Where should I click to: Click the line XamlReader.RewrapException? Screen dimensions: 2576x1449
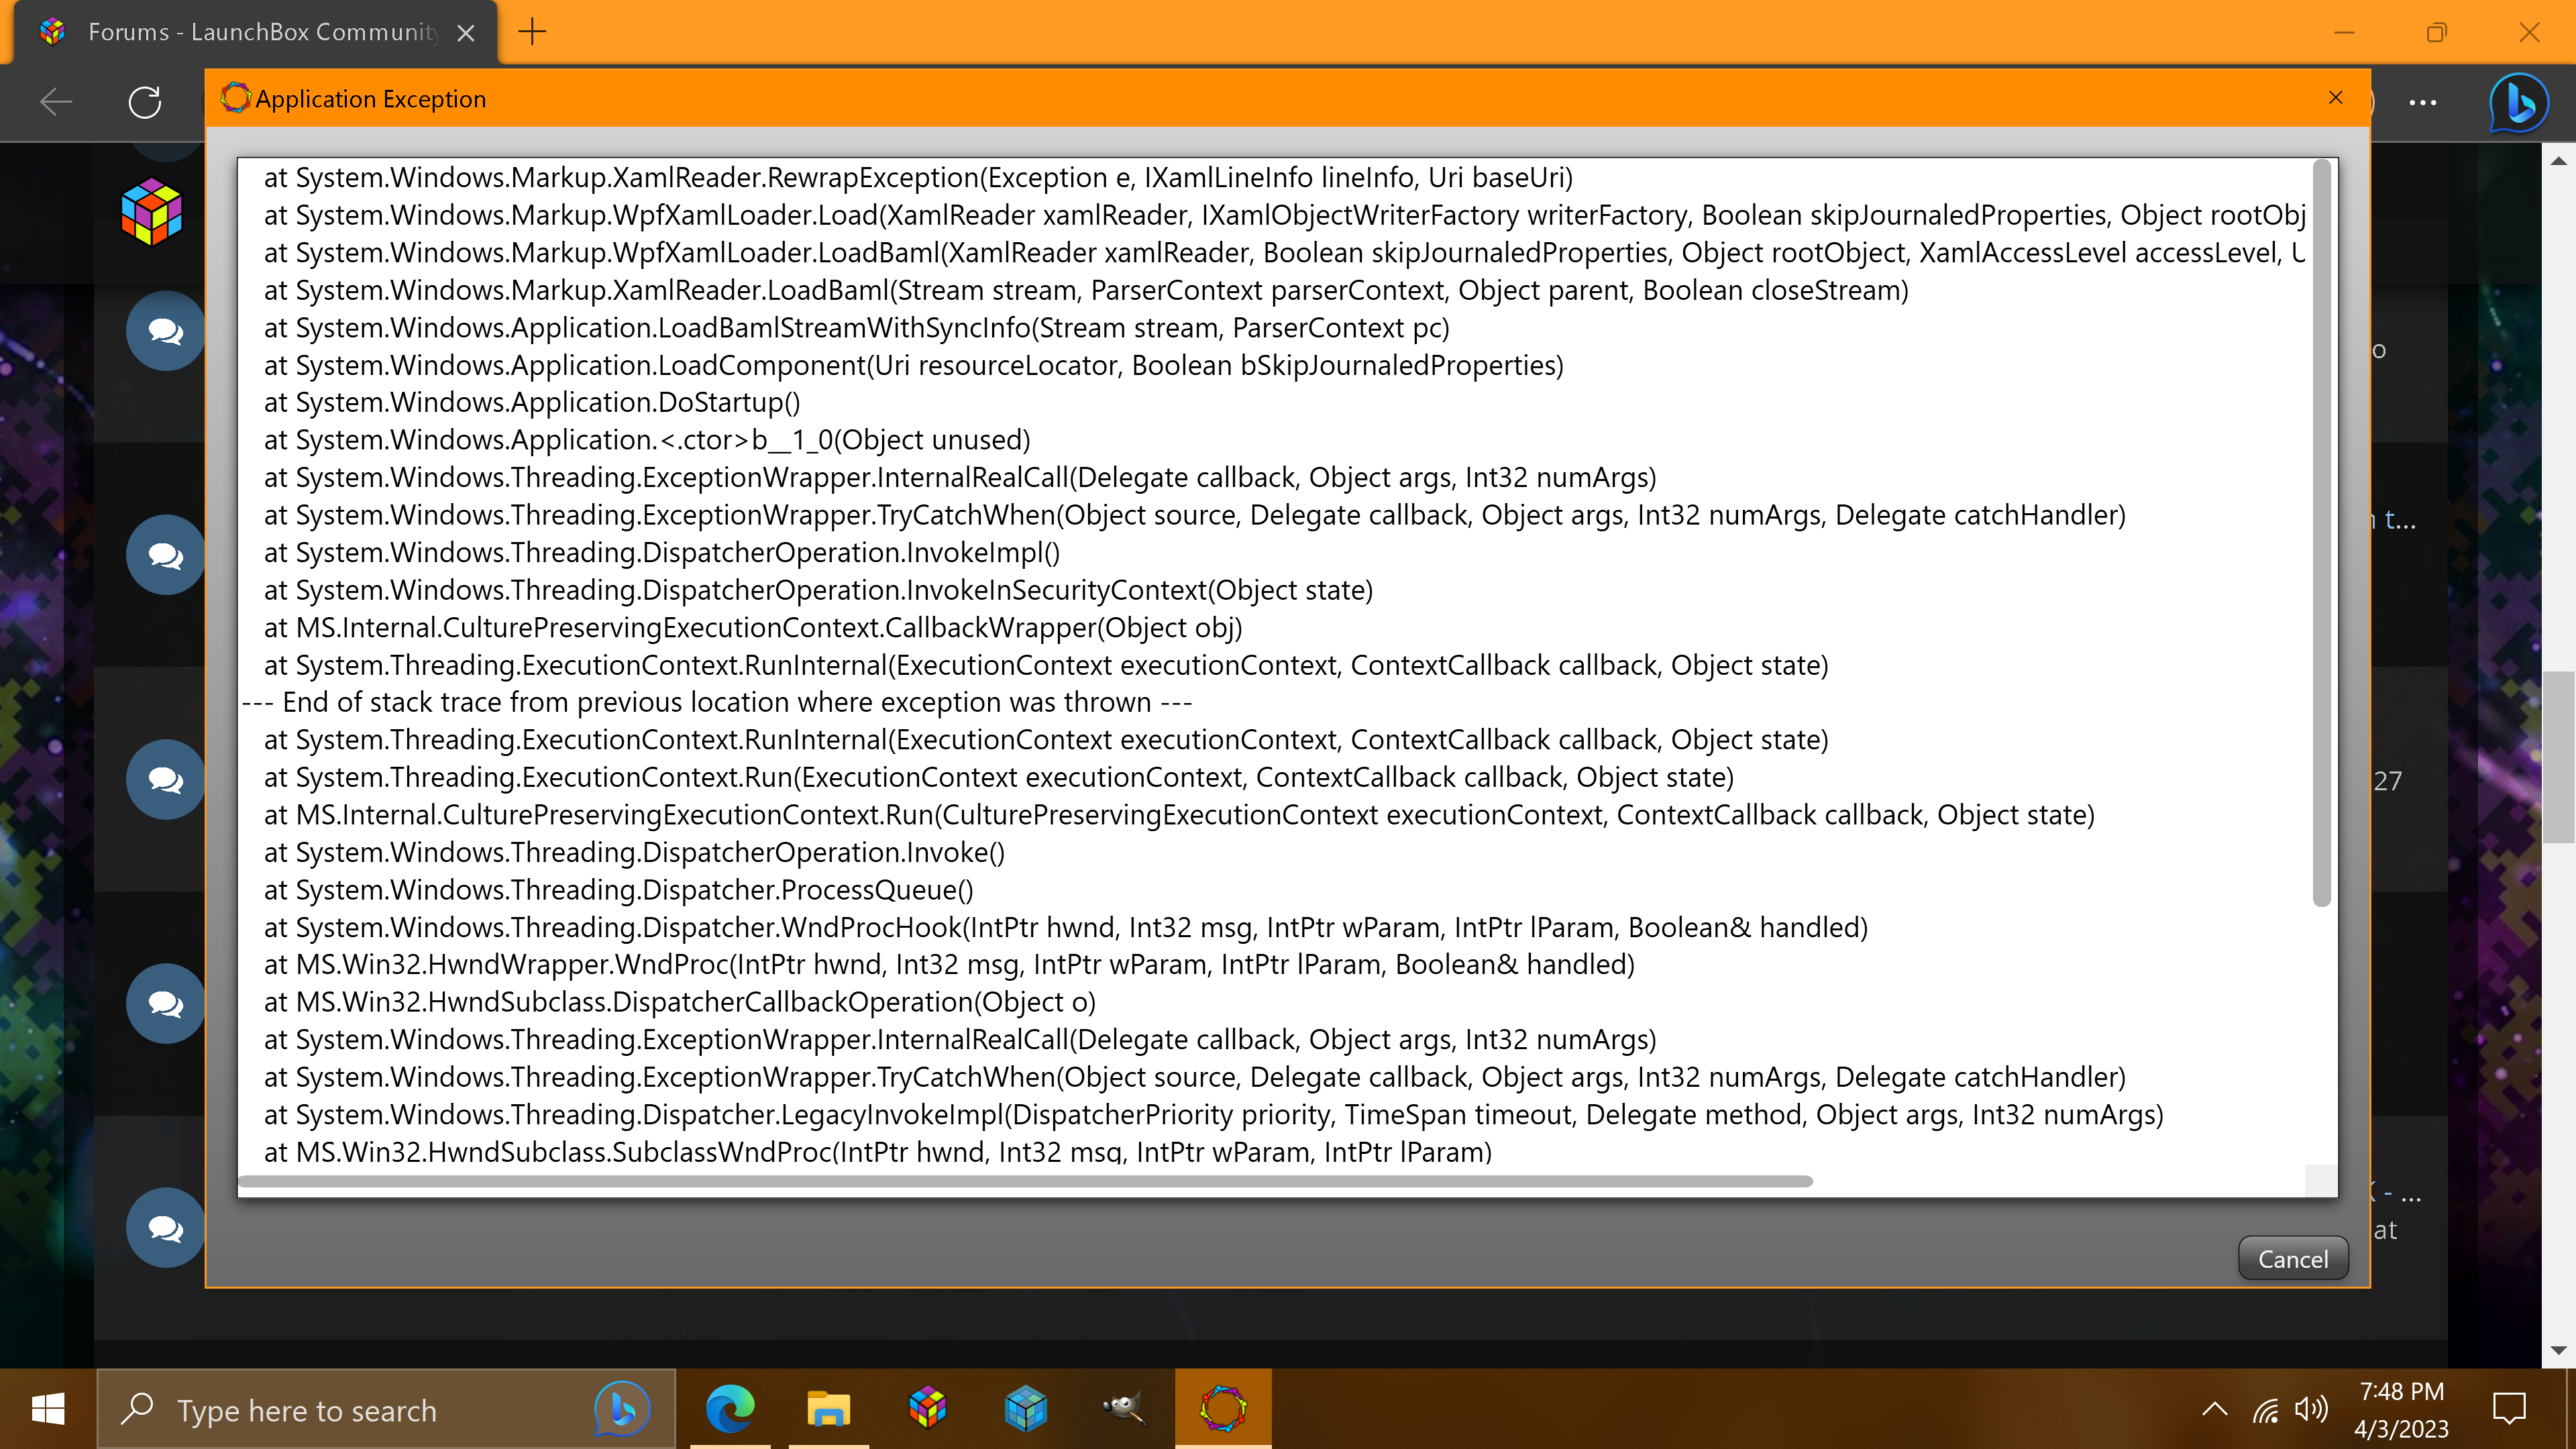918,177
